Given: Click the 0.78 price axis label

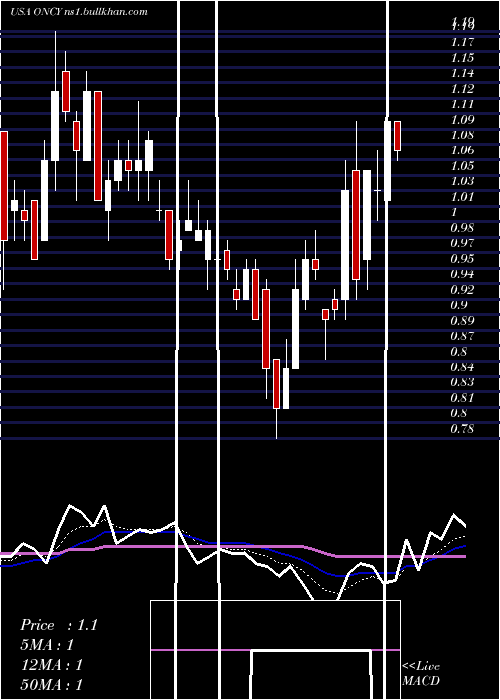Looking at the screenshot, I should pos(462,429).
